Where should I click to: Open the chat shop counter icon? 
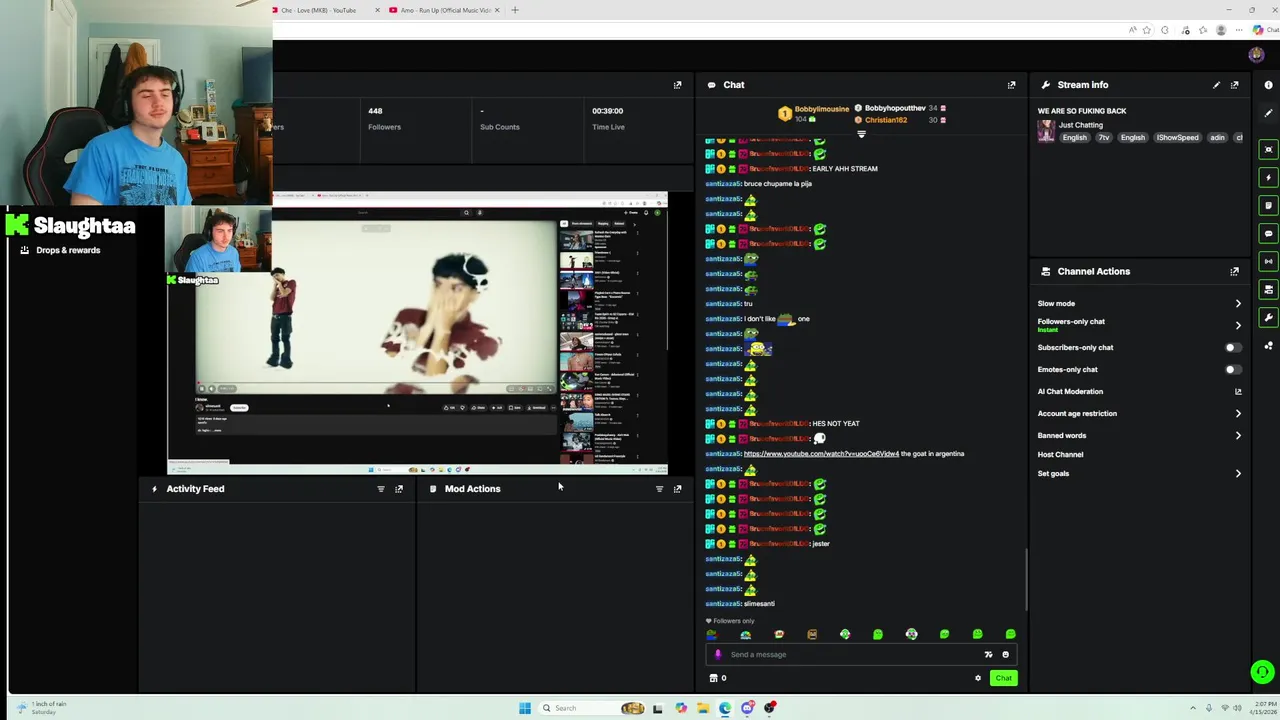point(717,678)
